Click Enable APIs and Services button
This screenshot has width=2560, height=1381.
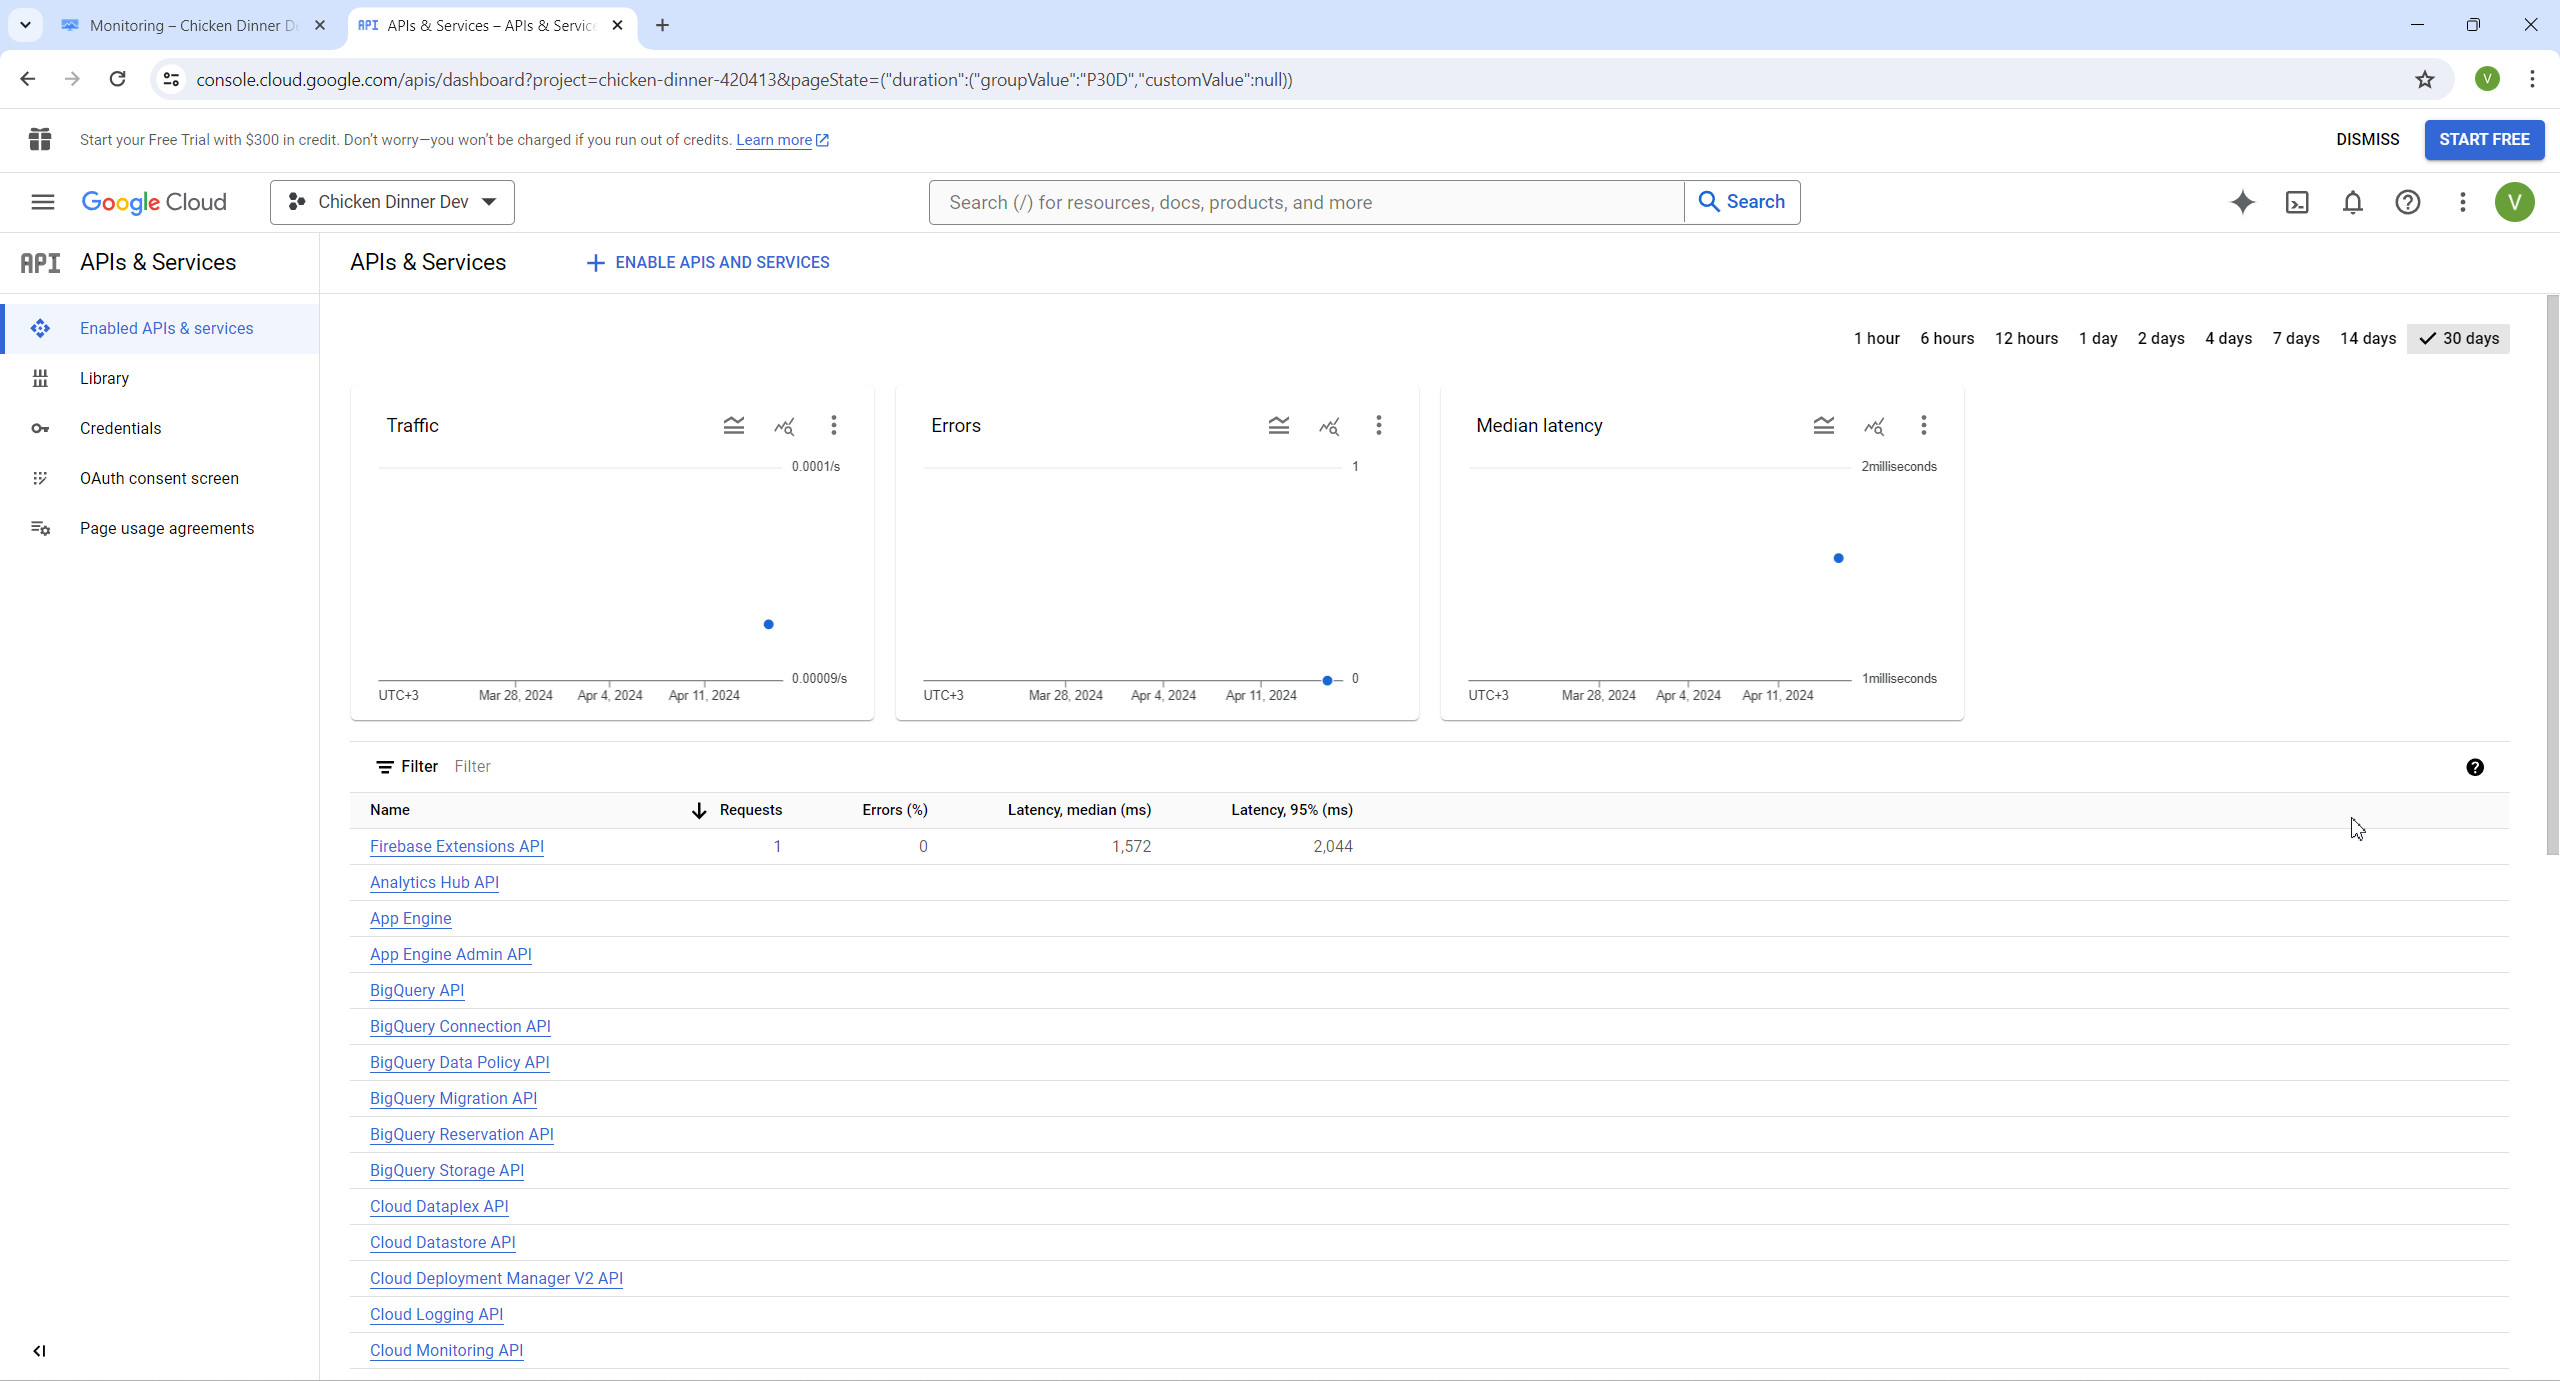pos(708,262)
